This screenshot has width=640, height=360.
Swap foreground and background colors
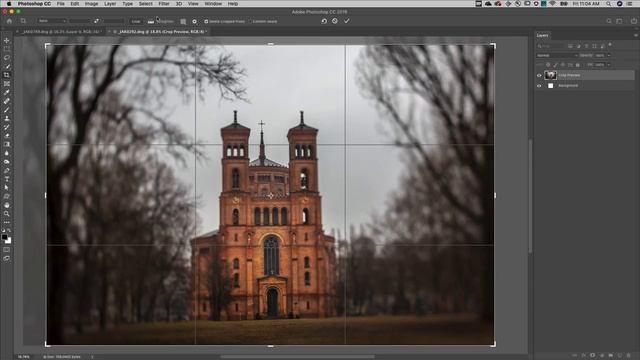click(x=9, y=231)
